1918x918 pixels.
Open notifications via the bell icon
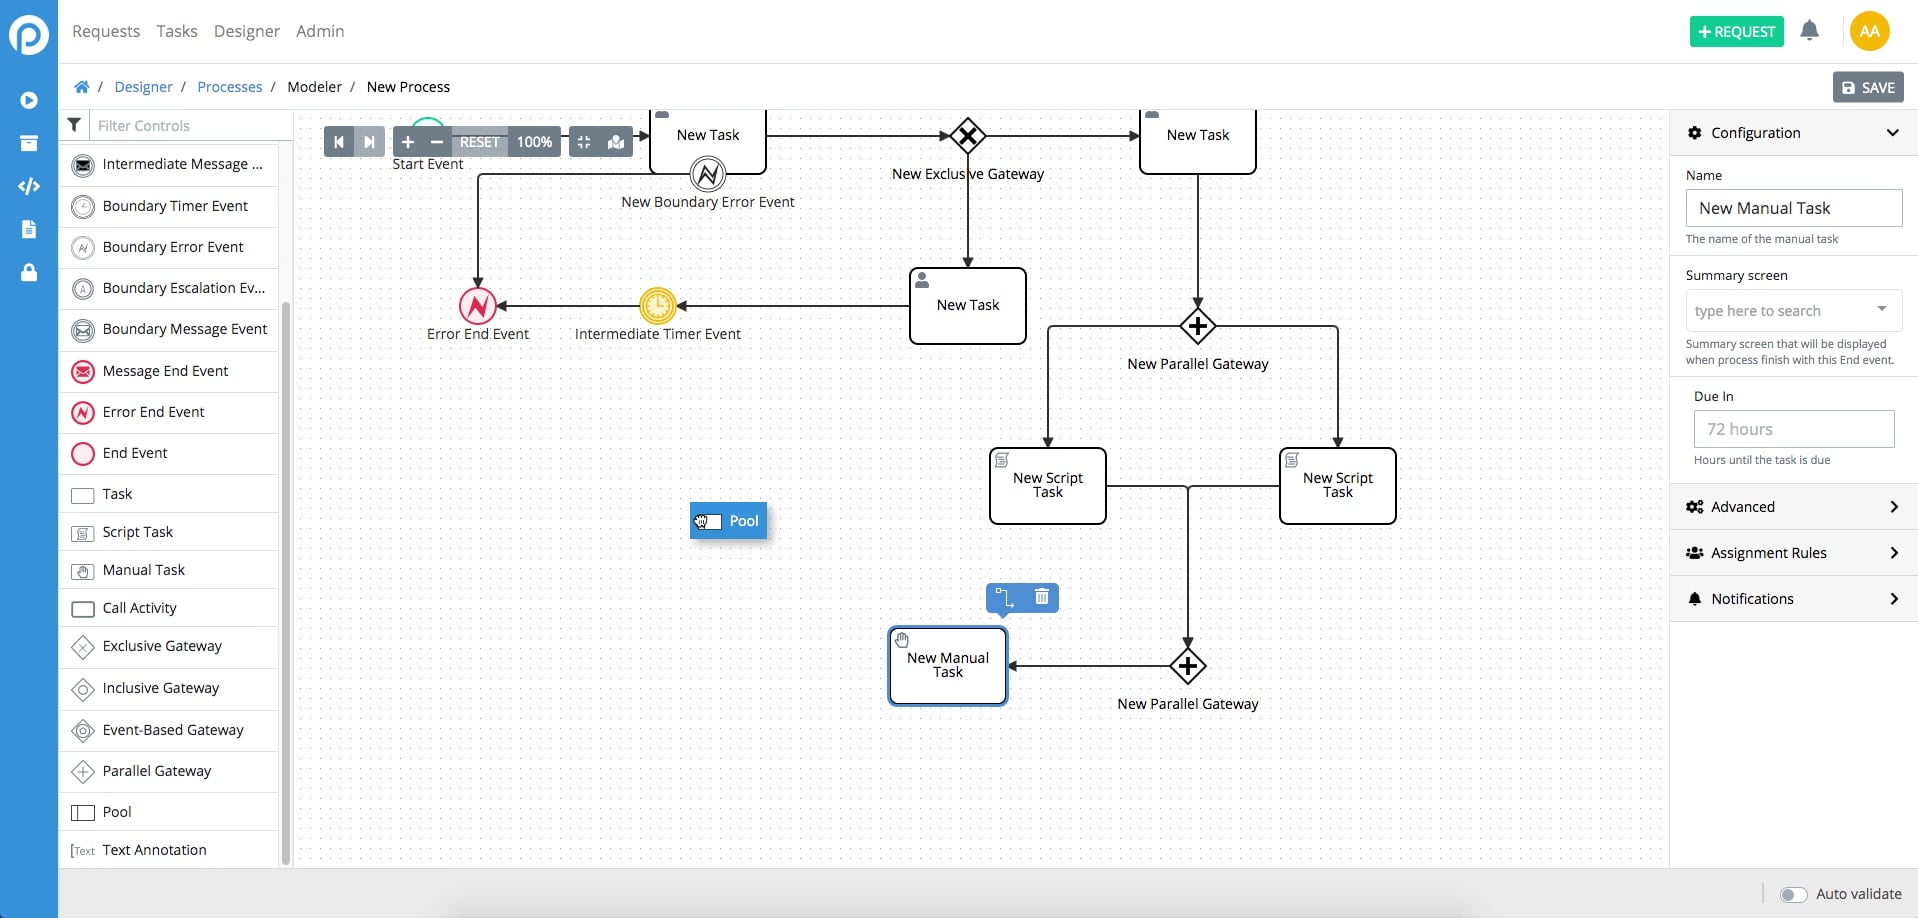(1810, 31)
